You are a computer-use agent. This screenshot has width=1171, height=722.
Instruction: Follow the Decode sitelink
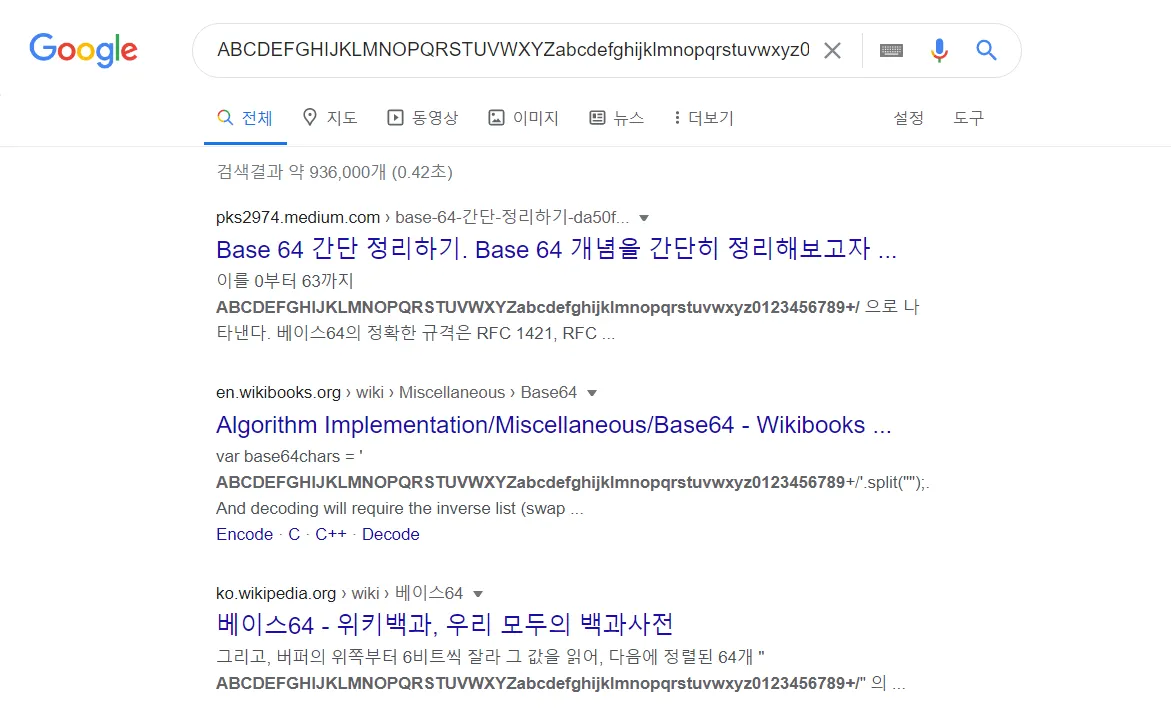pyautogui.click(x=391, y=535)
